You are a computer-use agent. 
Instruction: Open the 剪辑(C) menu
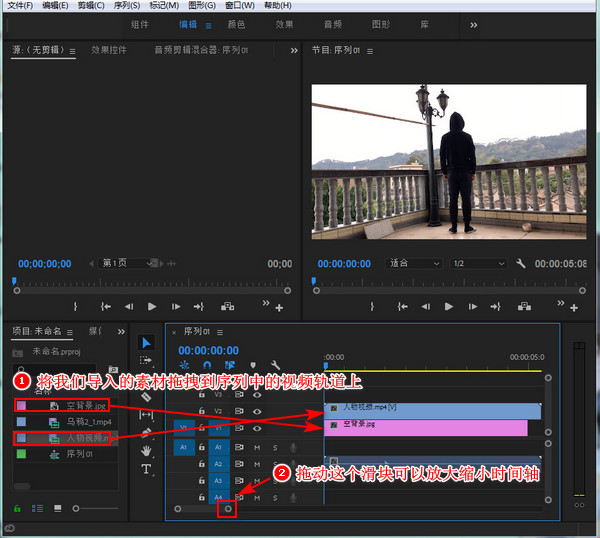click(91, 5)
